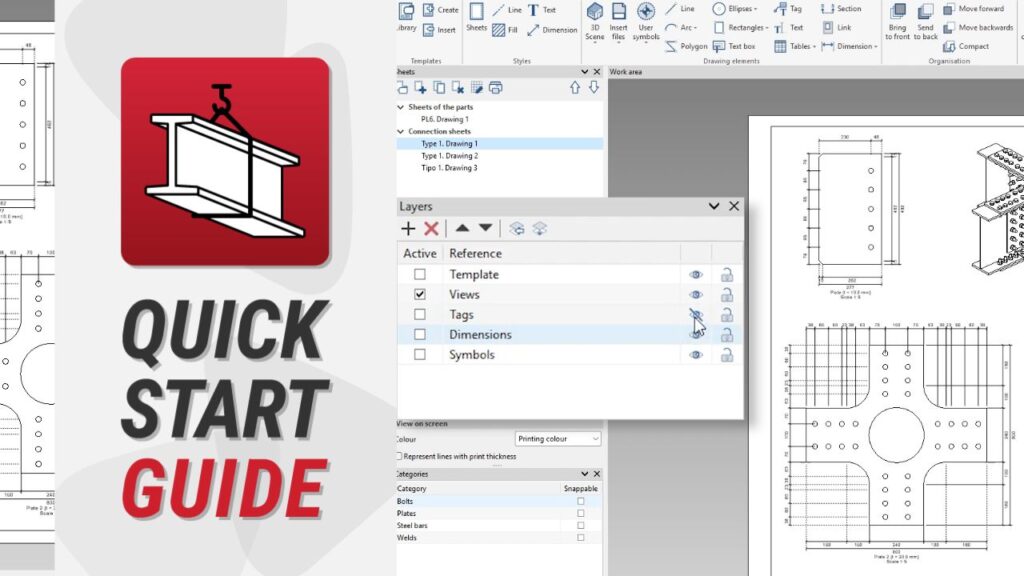Toggle visibility of the Views layer
Viewport: 1024px width, 576px height.
click(x=696, y=295)
